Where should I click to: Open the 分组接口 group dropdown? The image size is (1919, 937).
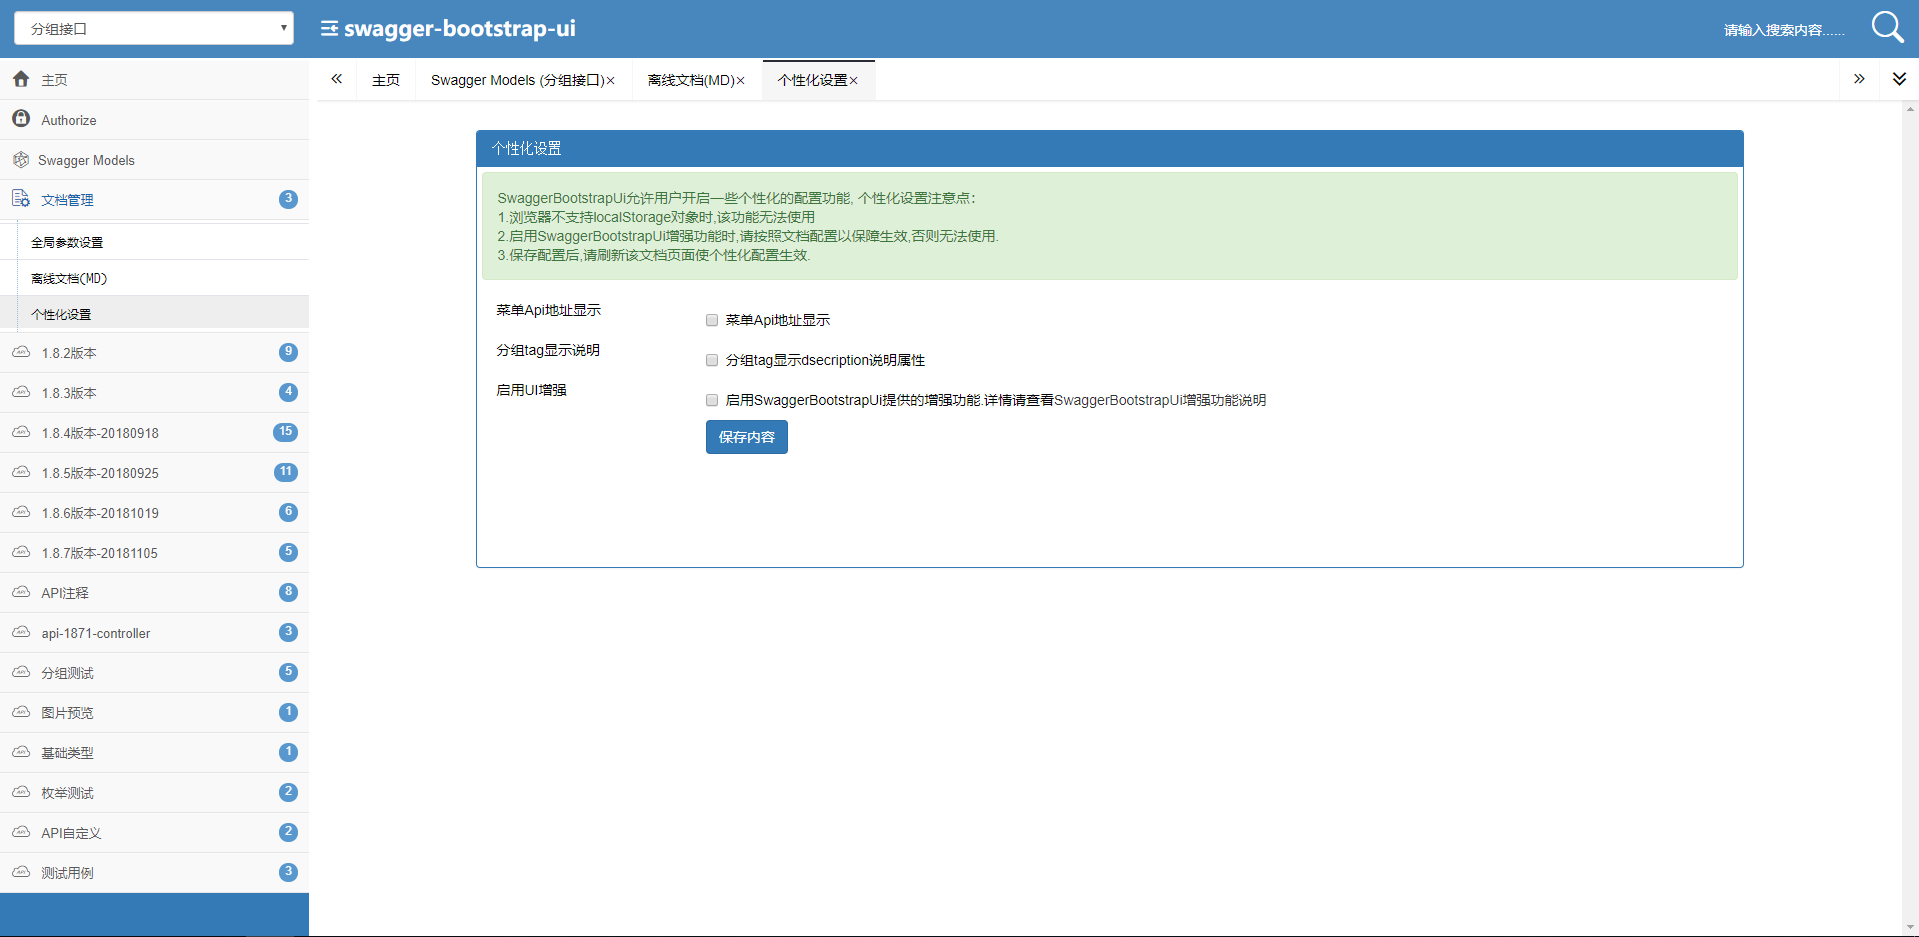tap(154, 28)
